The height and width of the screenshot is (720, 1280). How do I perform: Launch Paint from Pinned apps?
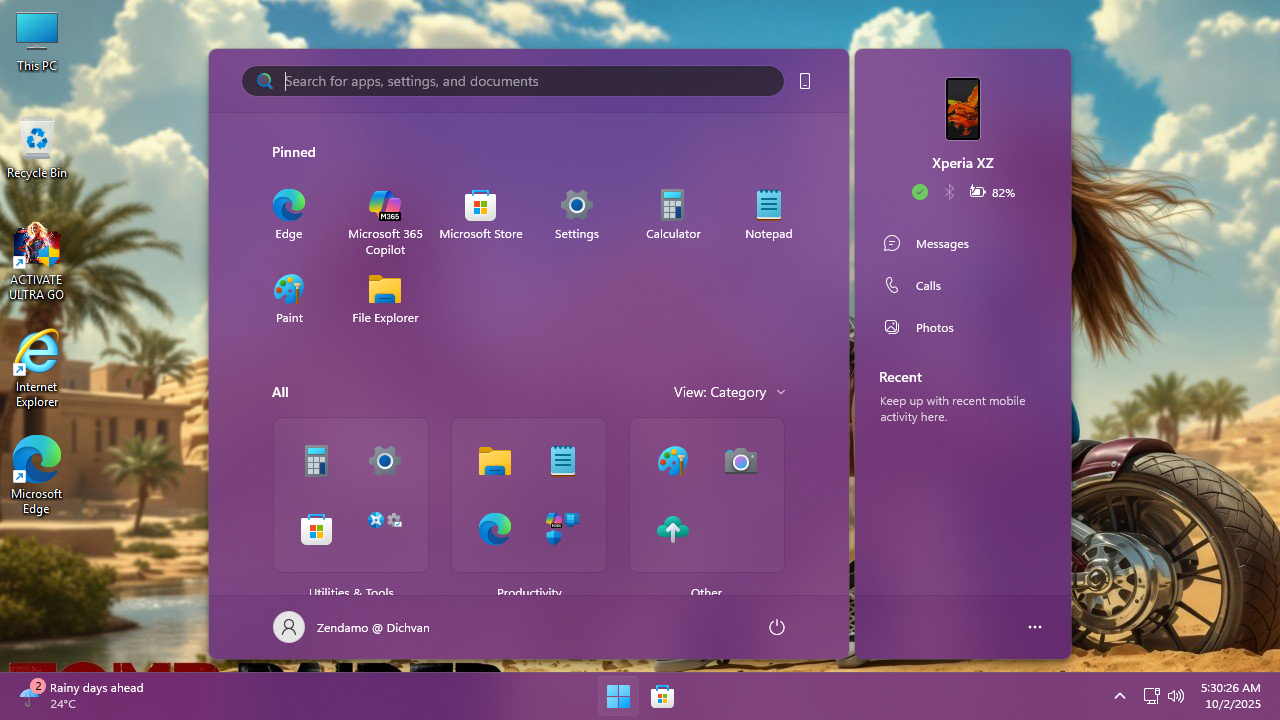pos(289,299)
